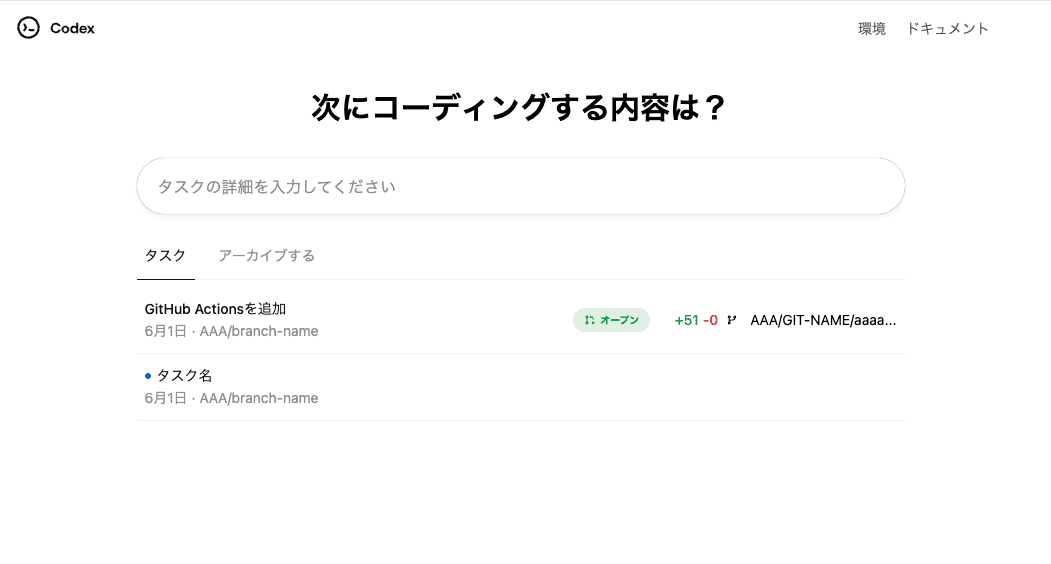This screenshot has height=564, width=1051.
Task: Open the タスク名 task entry
Action: (x=184, y=376)
